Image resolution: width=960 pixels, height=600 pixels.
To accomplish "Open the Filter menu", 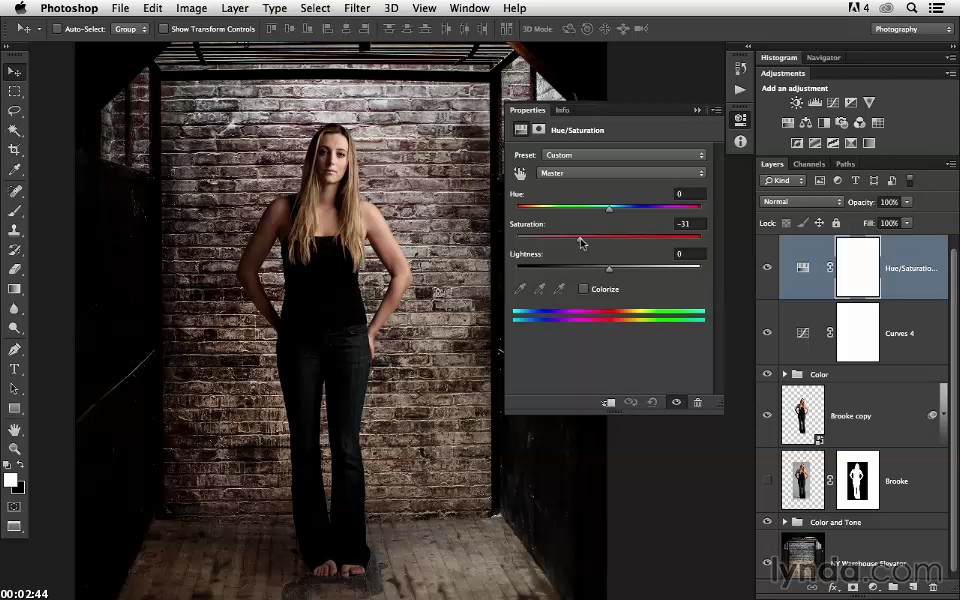I will tap(356, 8).
